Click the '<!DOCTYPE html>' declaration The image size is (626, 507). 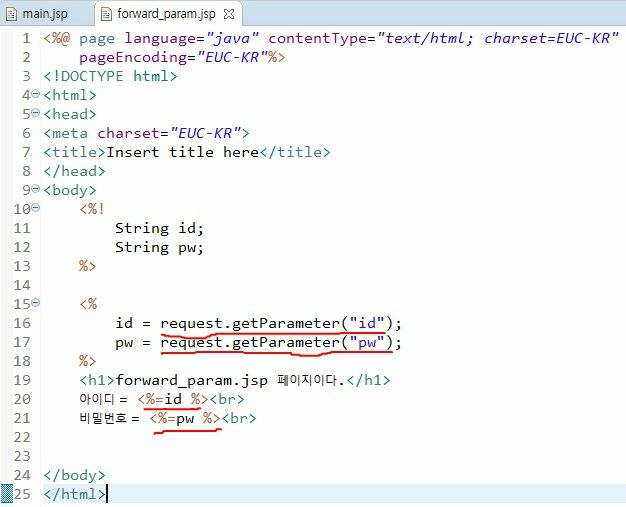[111, 76]
